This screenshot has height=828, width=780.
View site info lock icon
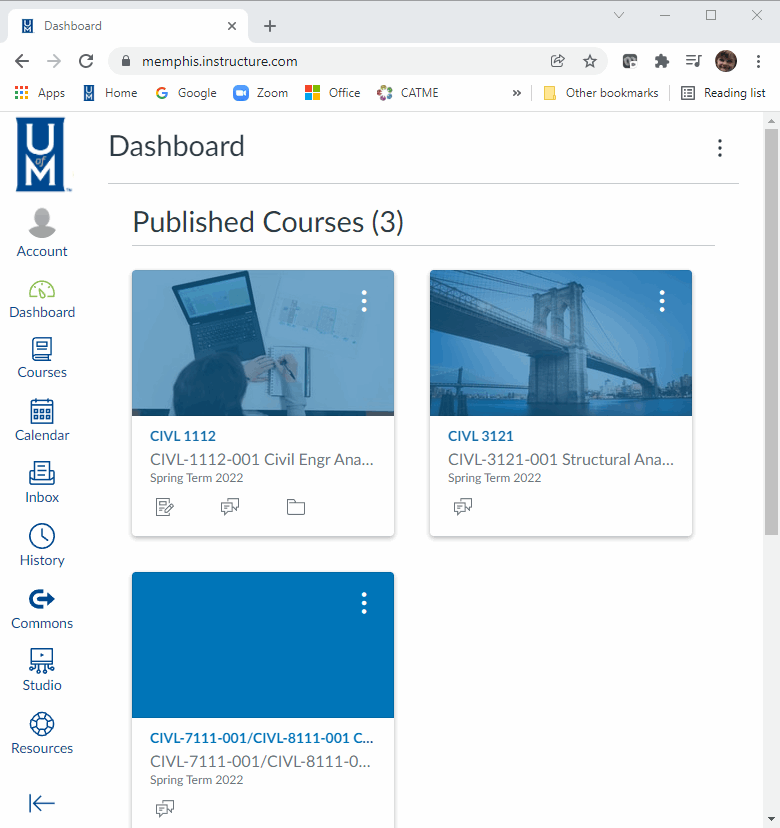click(x=126, y=61)
